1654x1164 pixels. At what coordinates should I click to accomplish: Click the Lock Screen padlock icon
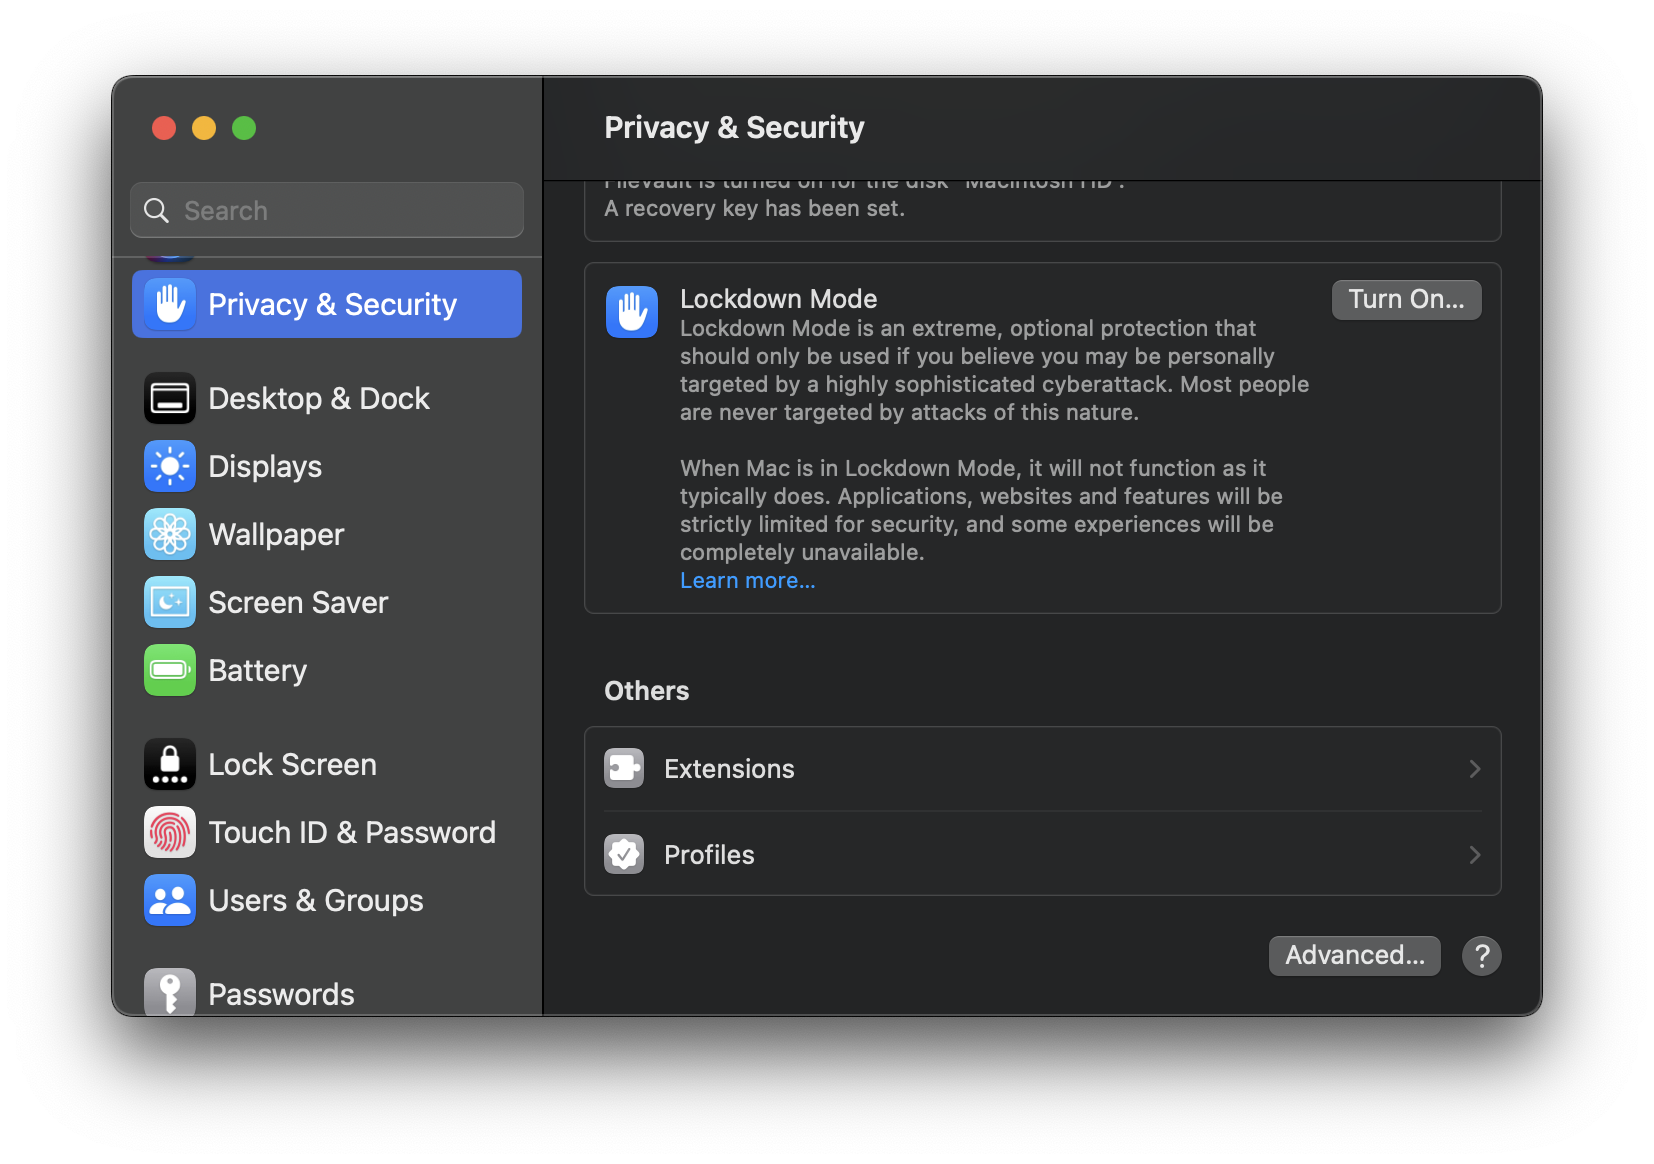click(x=170, y=763)
